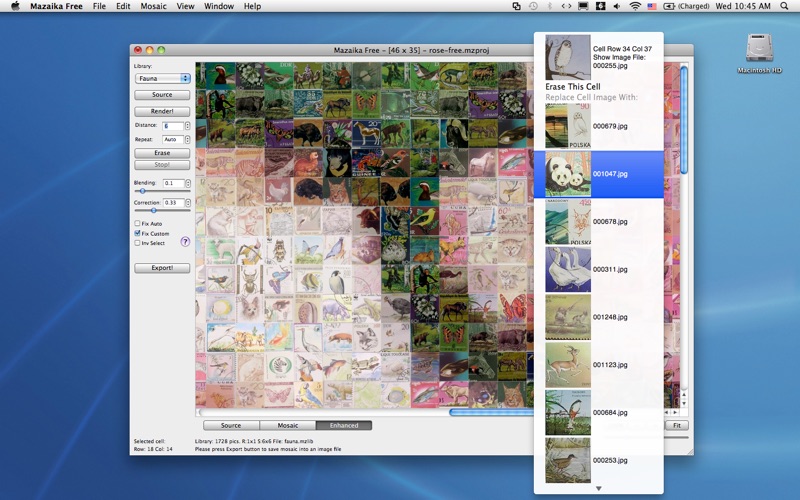Click the Repeat Auto stepper arrows
Viewport: 800px width, 500px height.
coord(186,139)
